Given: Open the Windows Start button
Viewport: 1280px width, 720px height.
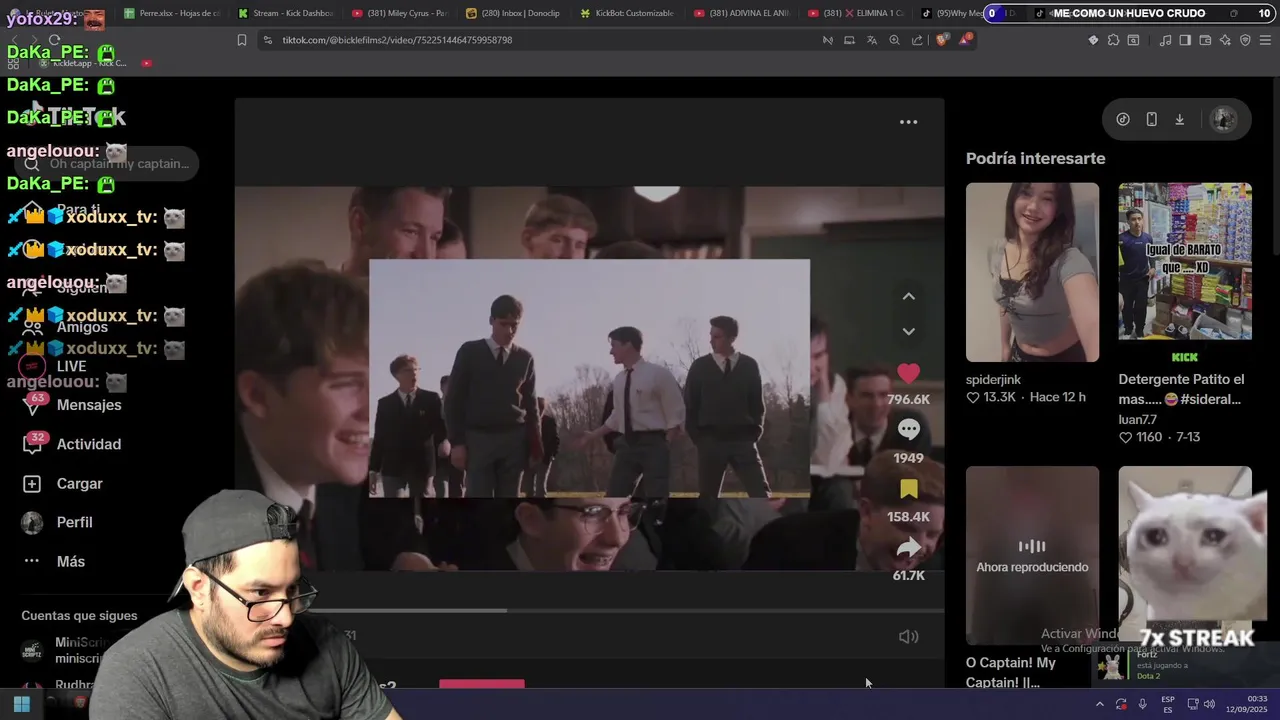Looking at the screenshot, I should (21, 704).
